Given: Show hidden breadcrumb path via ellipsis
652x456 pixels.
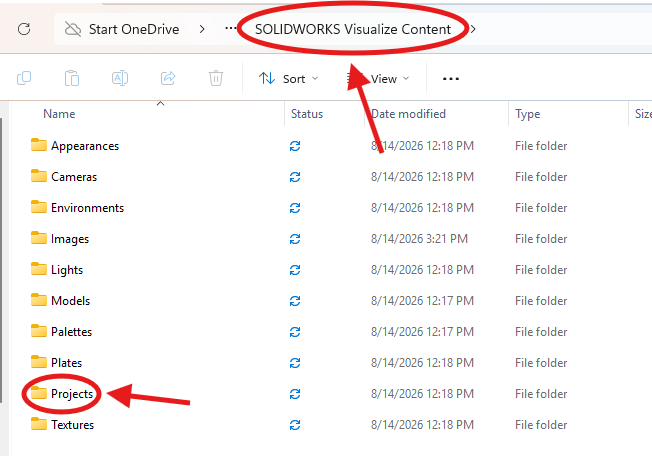Looking at the screenshot, I should [x=230, y=28].
